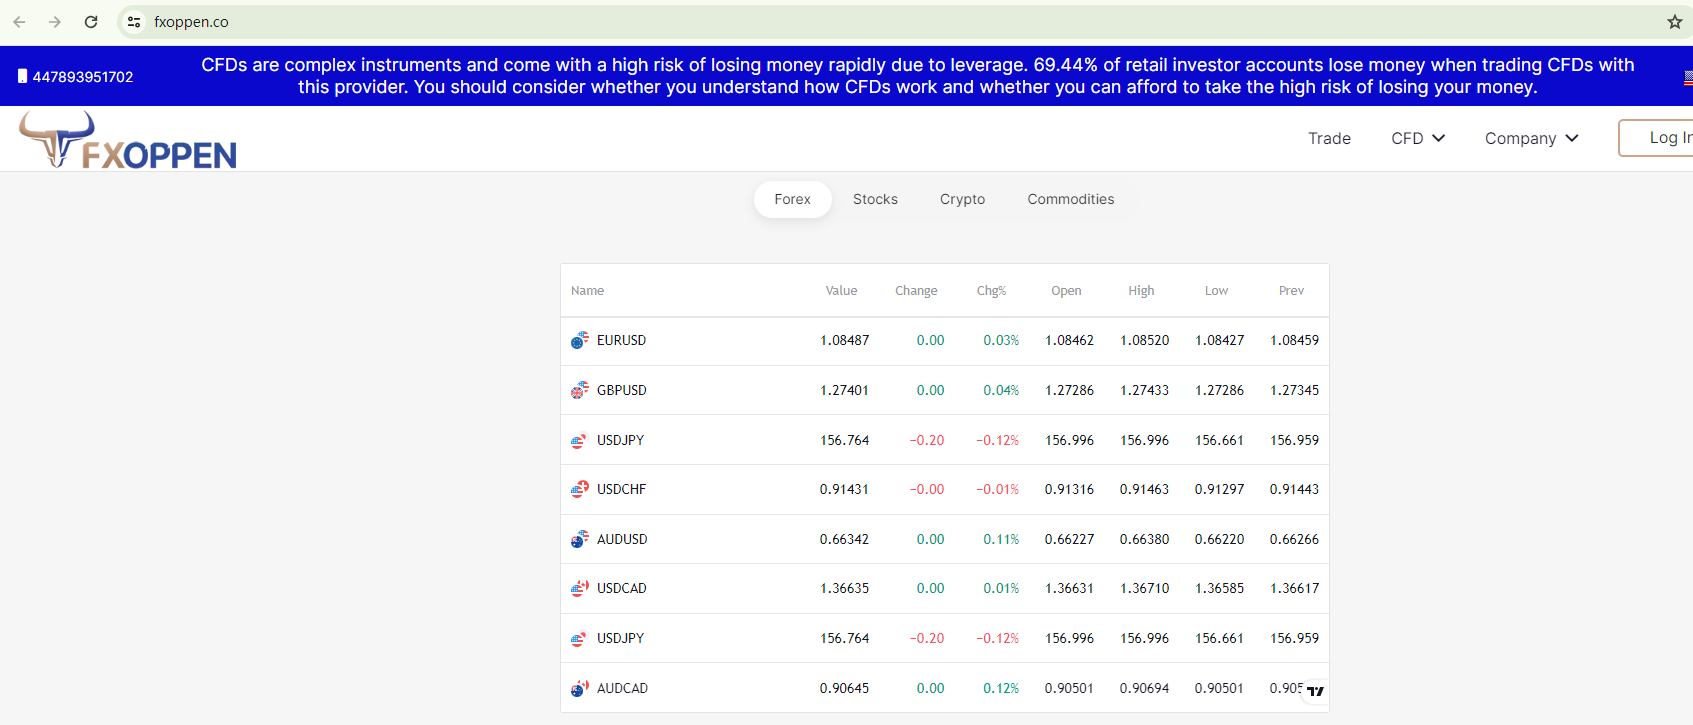Reload the page using the refresh icon

[x=91, y=22]
